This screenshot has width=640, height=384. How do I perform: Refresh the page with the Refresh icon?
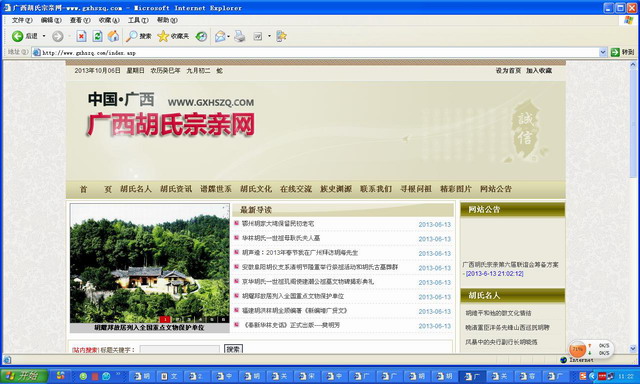[x=97, y=36]
